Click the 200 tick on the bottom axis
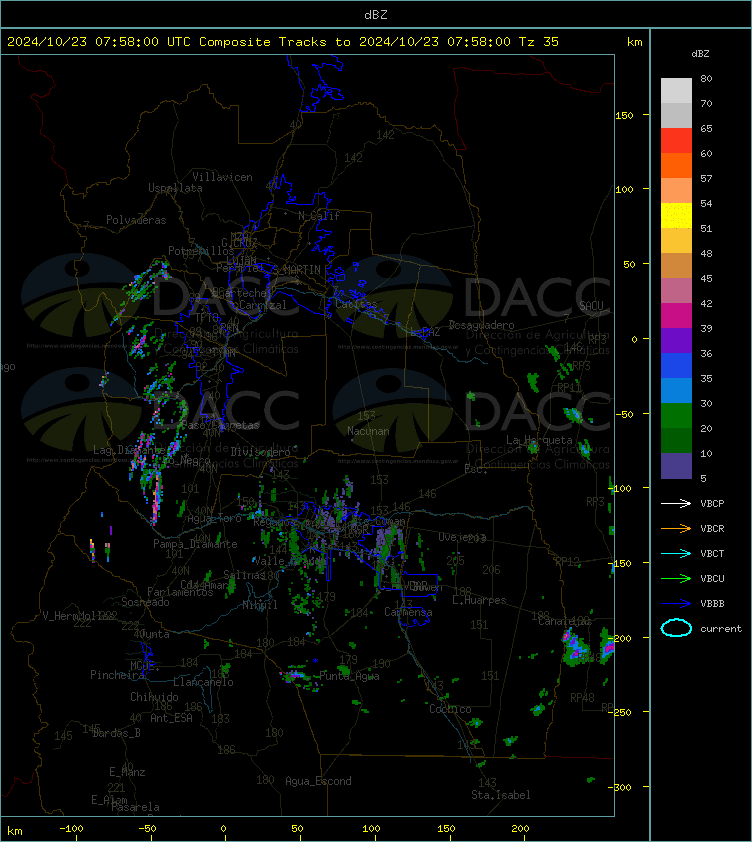Screen dimensions: 752x842 [x=520, y=829]
